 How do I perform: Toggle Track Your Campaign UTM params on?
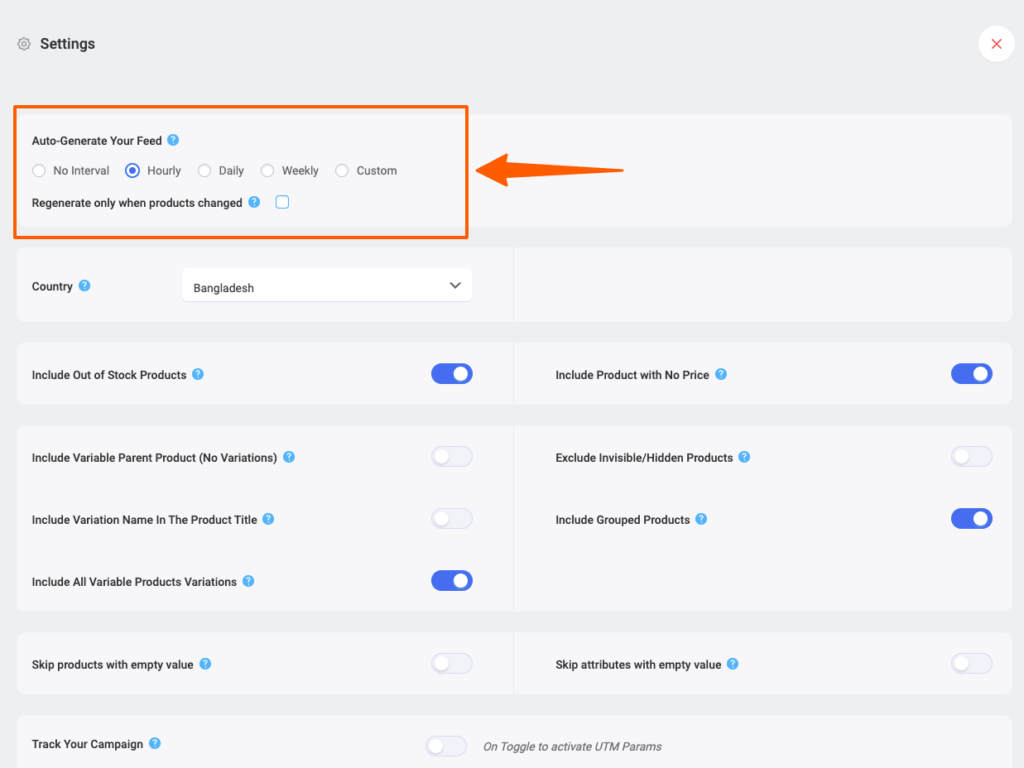(445, 746)
